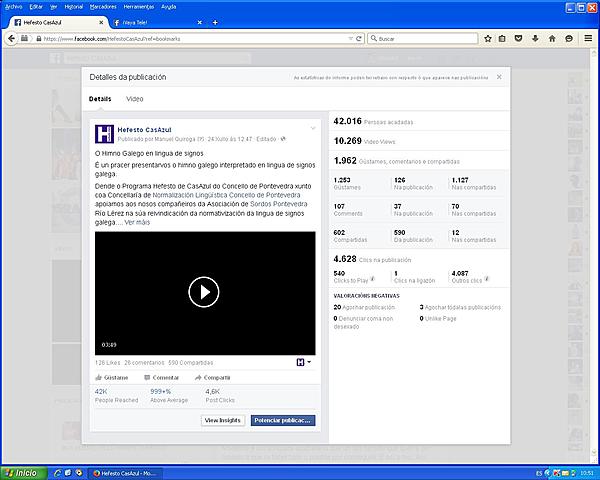The width and height of the screenshot is (600, 480).
Task: Click the padlock site identity icon
Action: [x=39, y=39]
